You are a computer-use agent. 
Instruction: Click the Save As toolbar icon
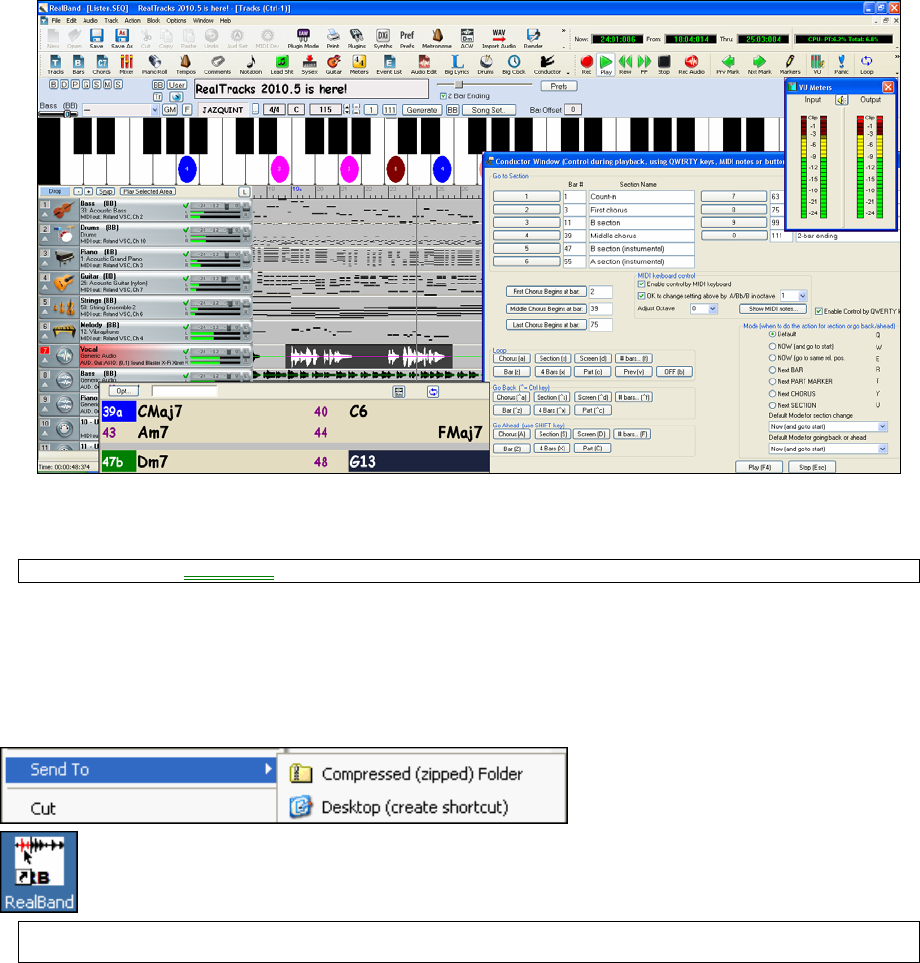pos(122,39)
